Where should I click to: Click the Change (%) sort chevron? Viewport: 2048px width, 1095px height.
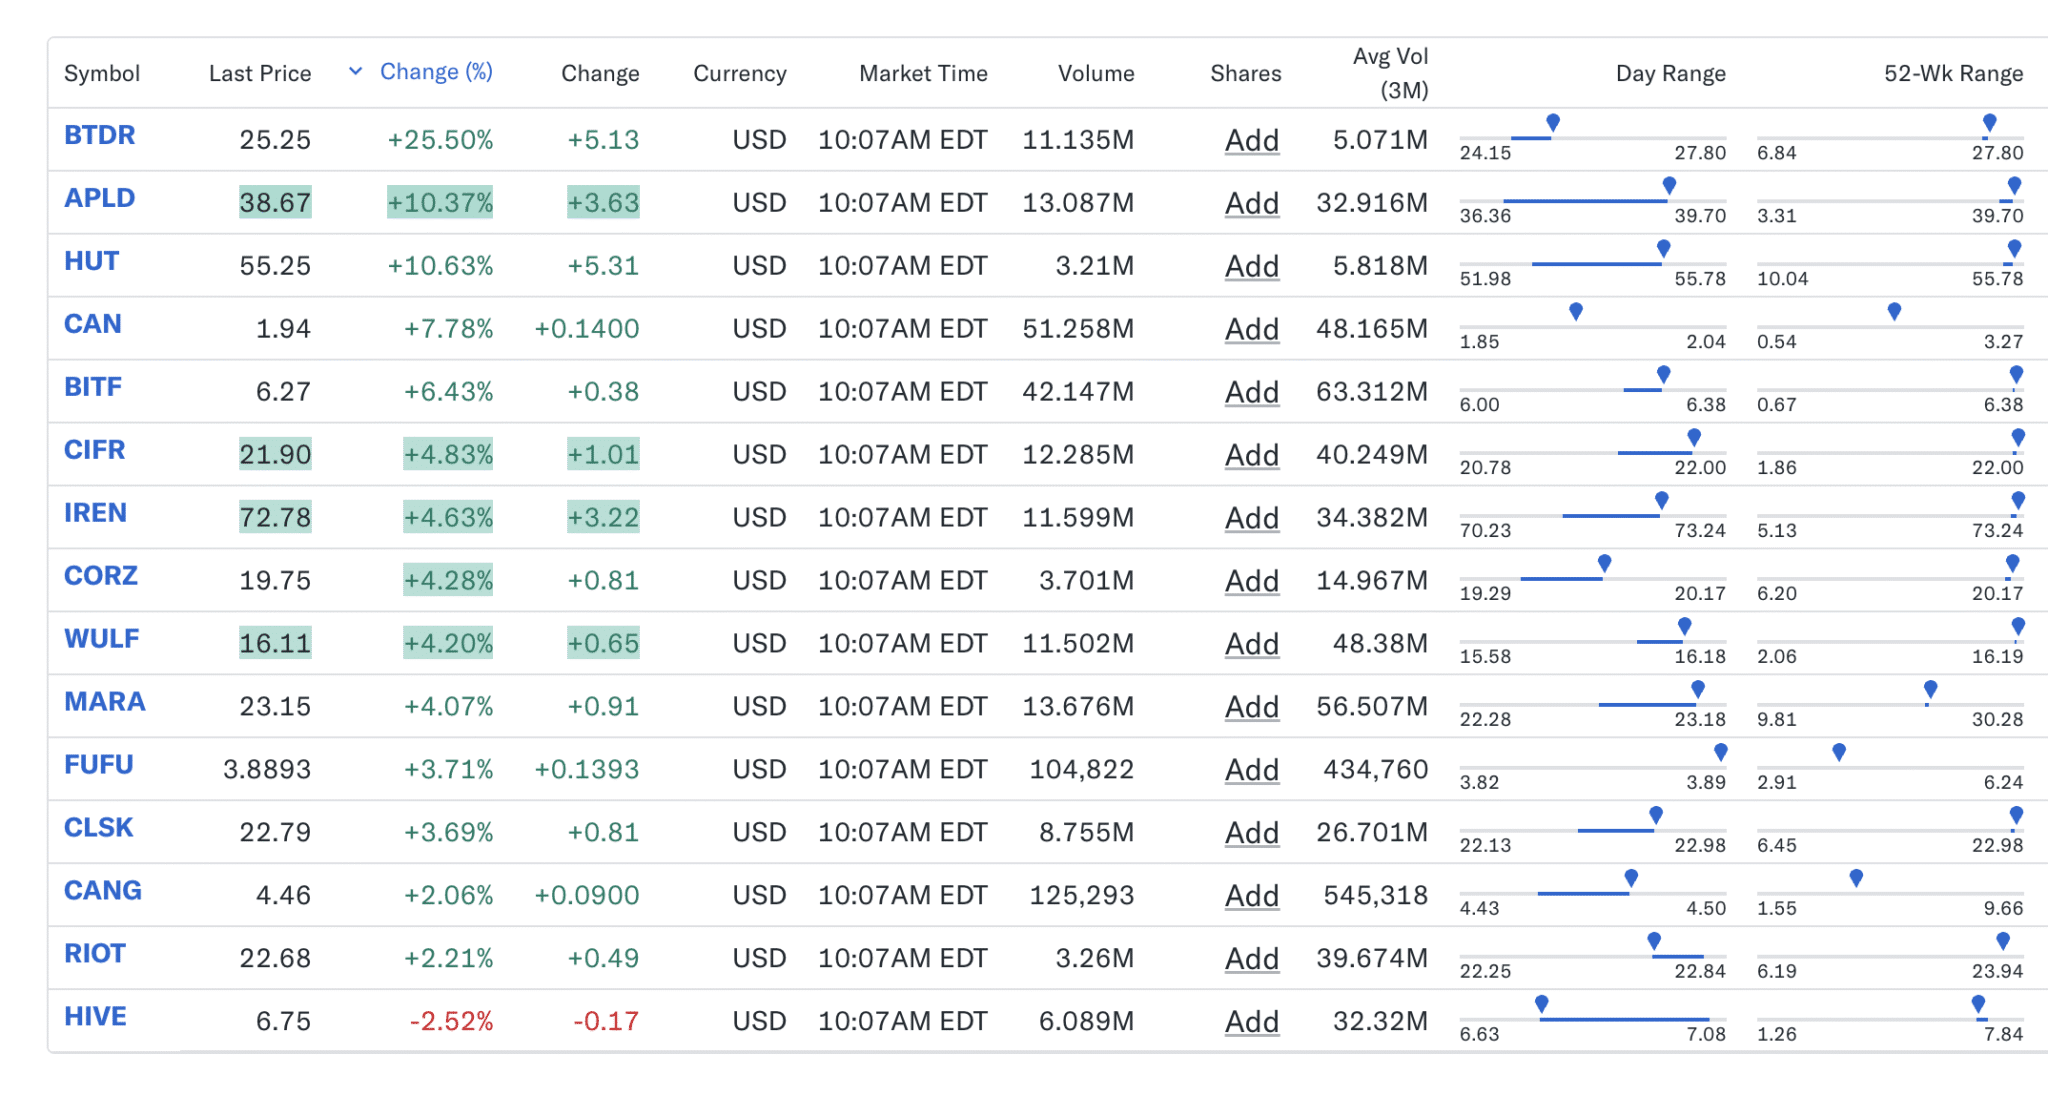355,71
